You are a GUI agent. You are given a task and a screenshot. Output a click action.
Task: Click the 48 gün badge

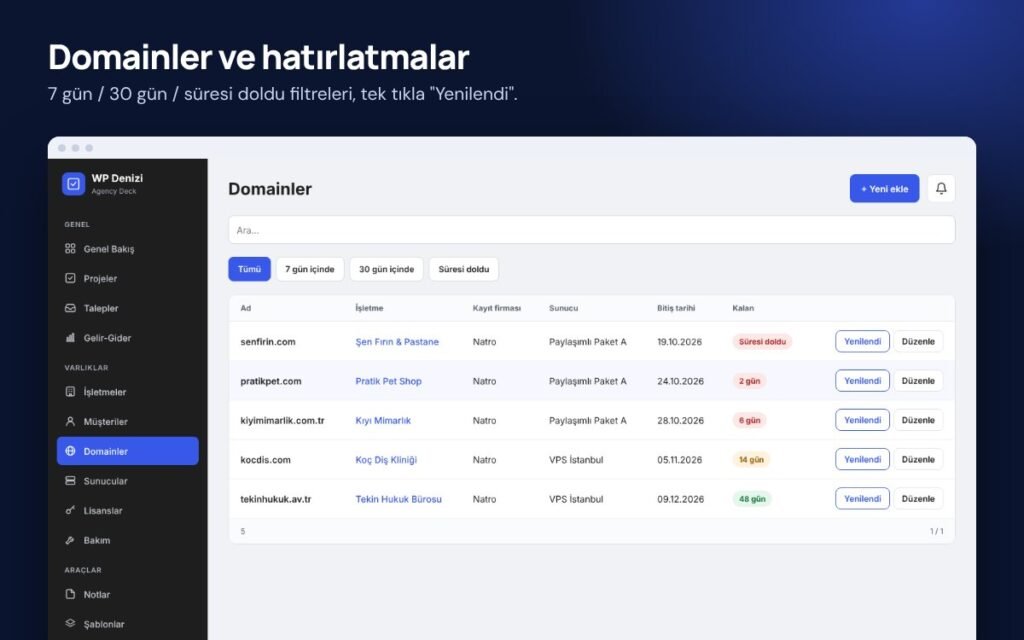pos(752,499)
